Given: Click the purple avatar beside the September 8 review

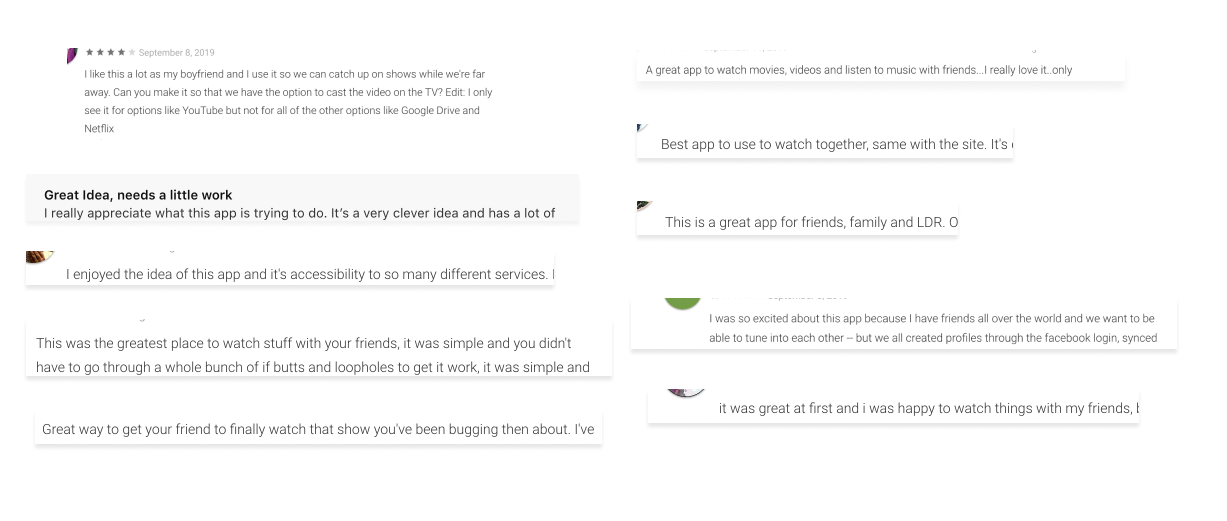Looking at the screenshot, I should 72,55.
